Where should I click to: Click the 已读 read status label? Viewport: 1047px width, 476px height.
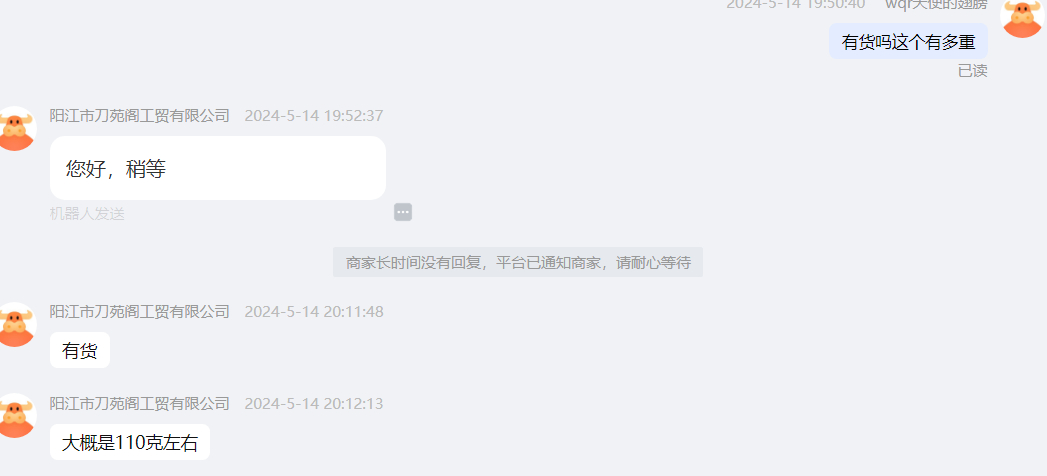[973, 71]
